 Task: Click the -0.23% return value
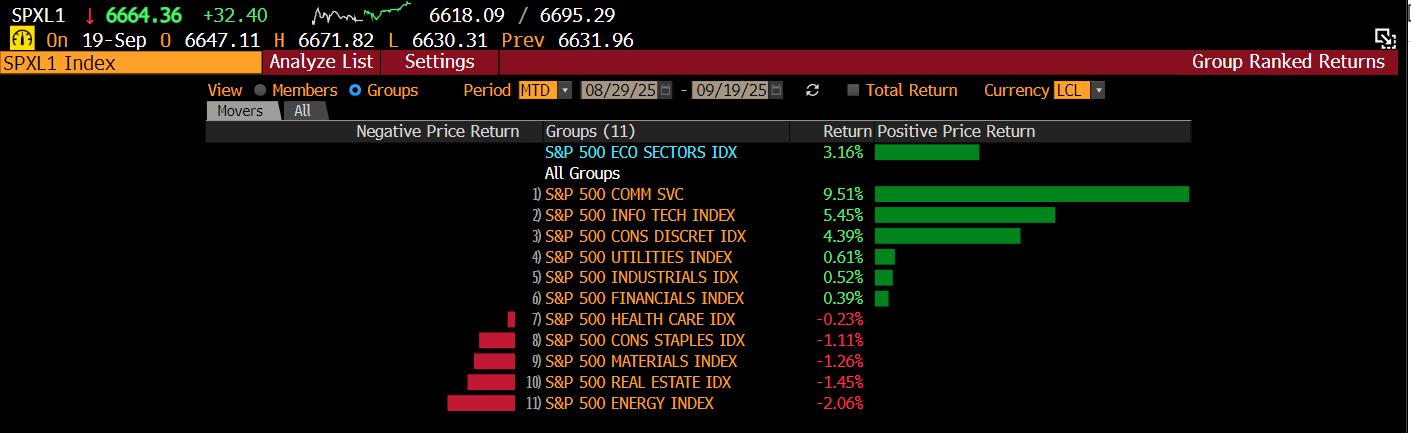[x=840, y=320]
